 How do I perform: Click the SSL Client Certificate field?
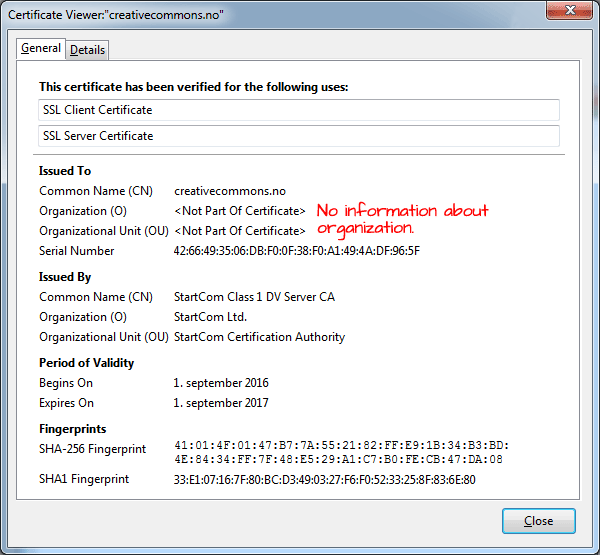(298, 110)
